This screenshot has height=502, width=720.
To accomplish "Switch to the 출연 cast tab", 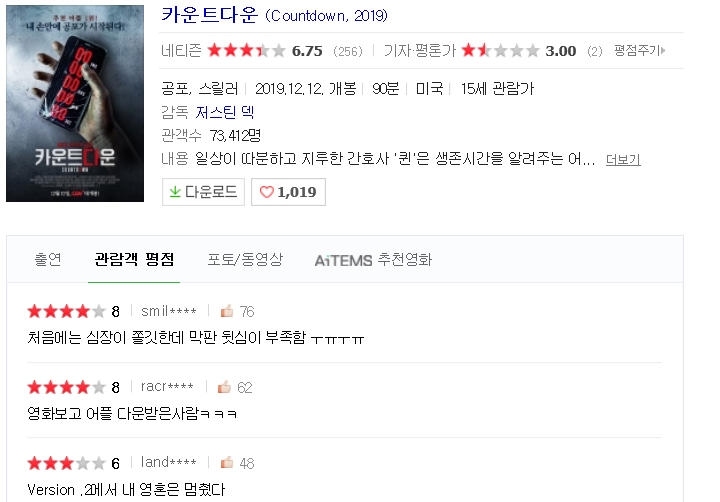I will 48,259.
